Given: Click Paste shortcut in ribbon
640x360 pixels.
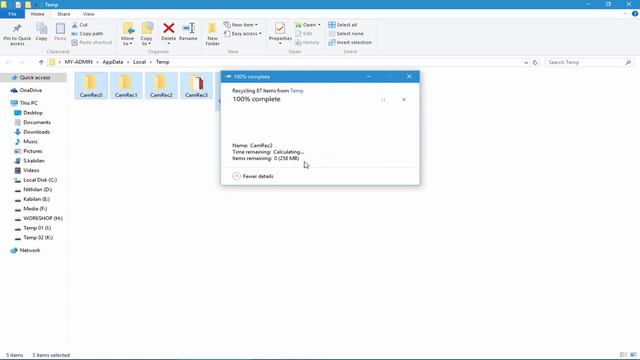Looking at the screenshot, I should 91,42.
